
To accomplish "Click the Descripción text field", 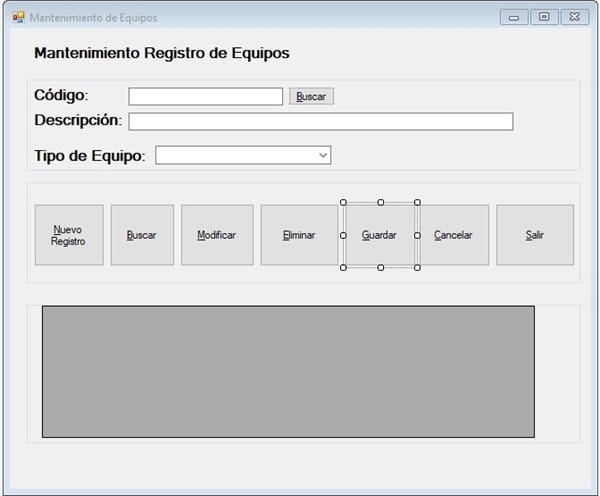I will tap(321, 121).
